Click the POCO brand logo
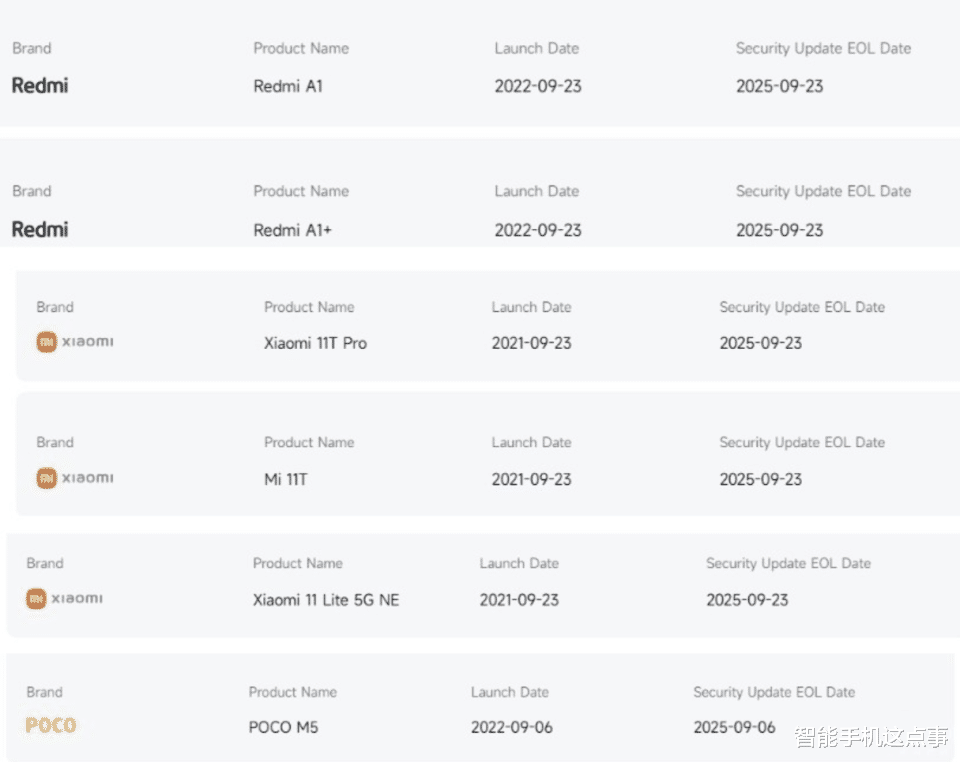This screenshot has width=960, height=762. coord(51,726)
